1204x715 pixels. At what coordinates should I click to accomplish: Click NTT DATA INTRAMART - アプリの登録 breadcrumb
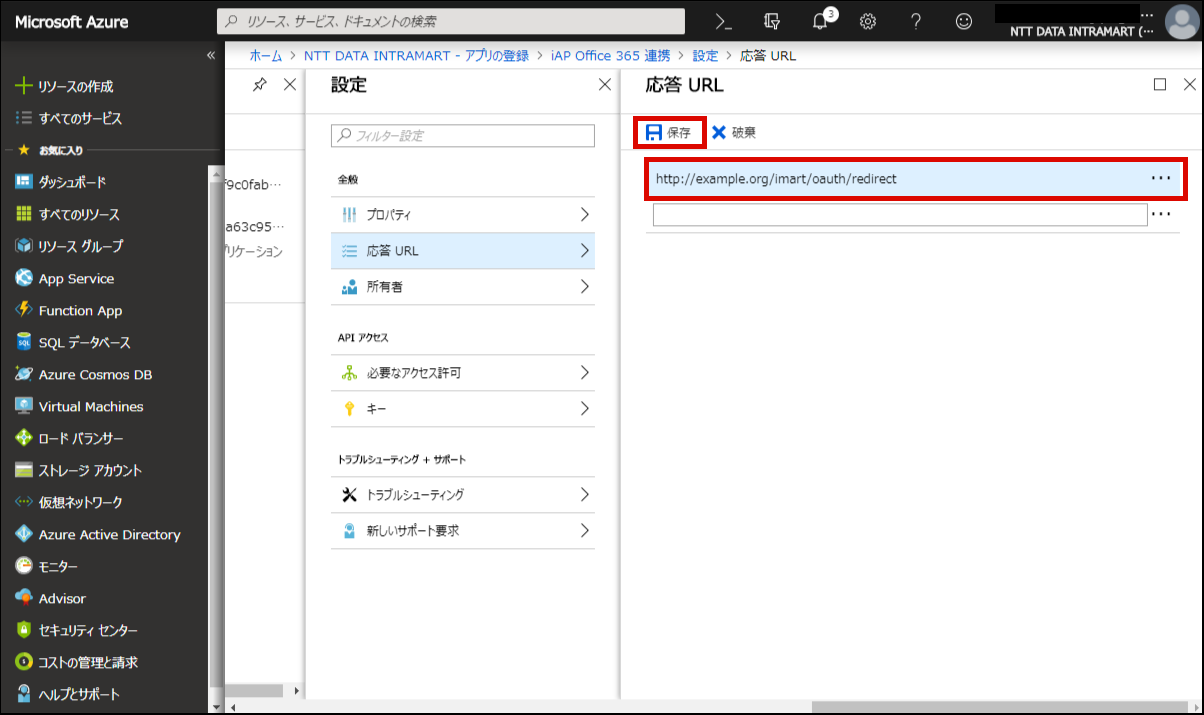[416, 55]
